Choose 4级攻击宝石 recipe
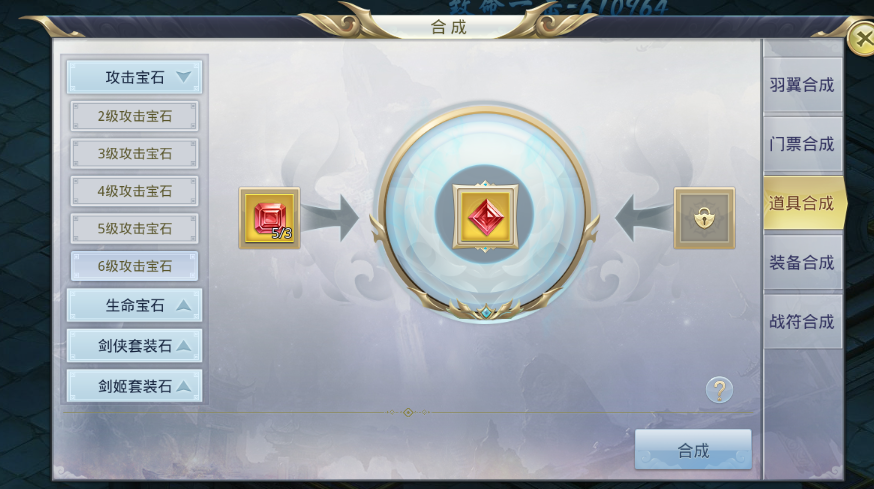Image resolution: width=874 pixels, height=489 pixels. click(x=134, y=191)
